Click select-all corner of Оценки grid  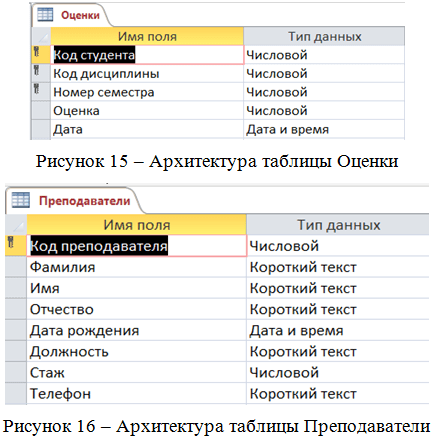point(41,36)
